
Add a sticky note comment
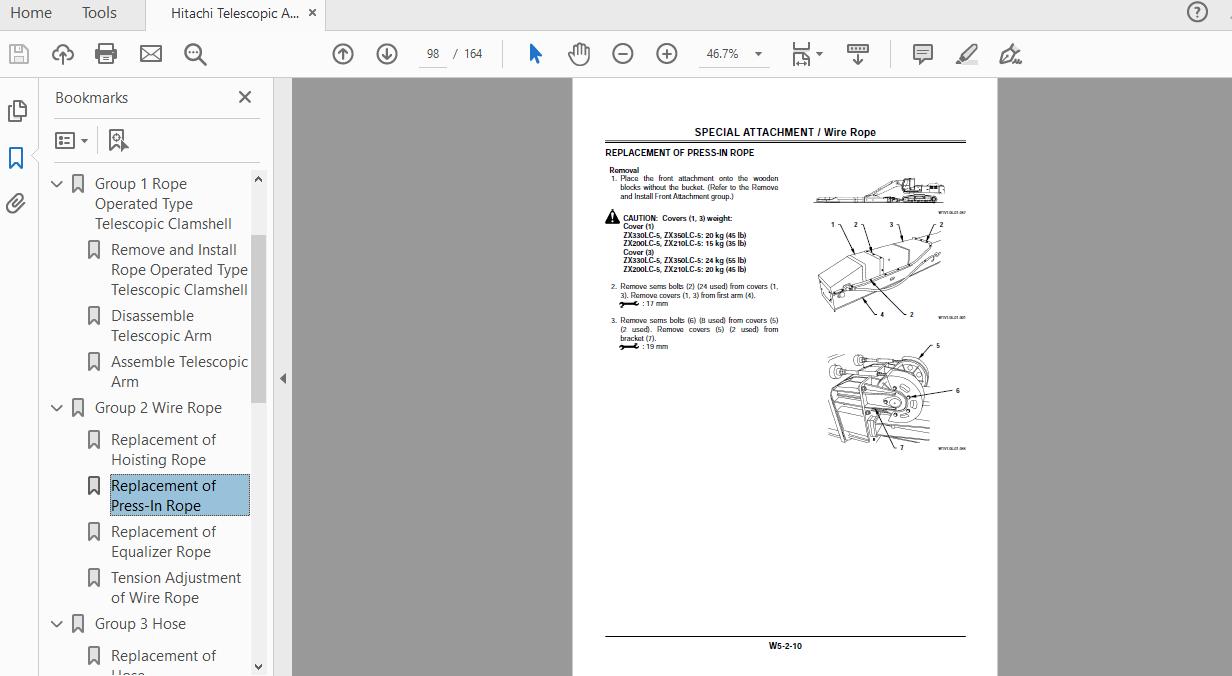coord(923,54)
